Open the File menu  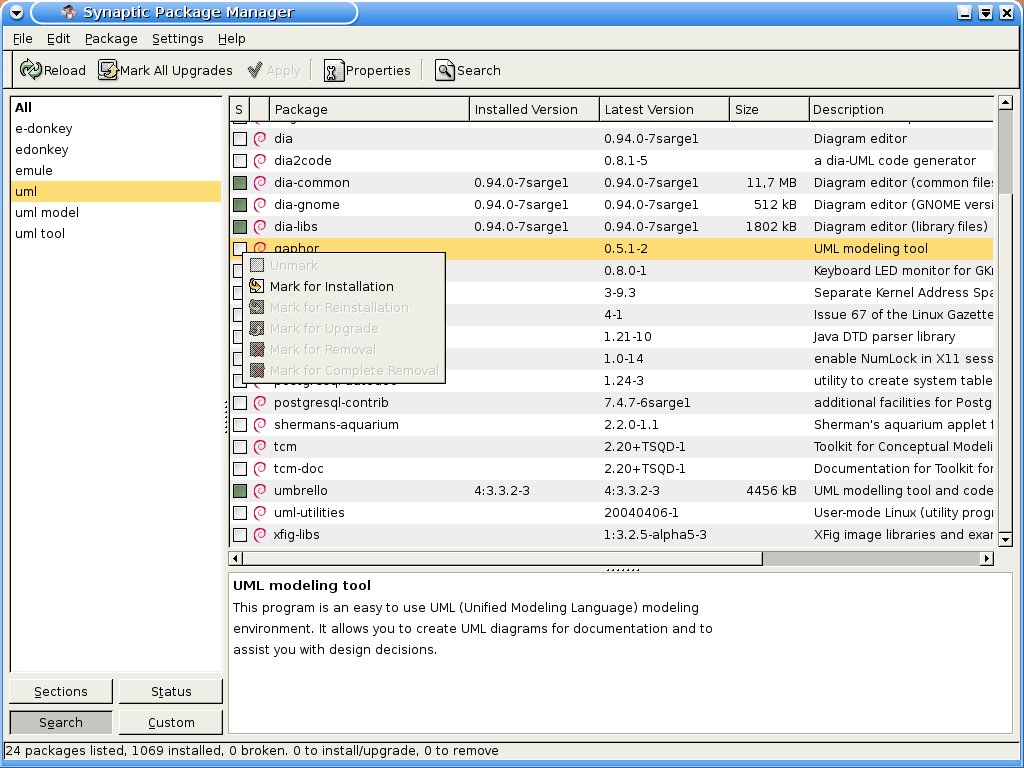[22, 39]
